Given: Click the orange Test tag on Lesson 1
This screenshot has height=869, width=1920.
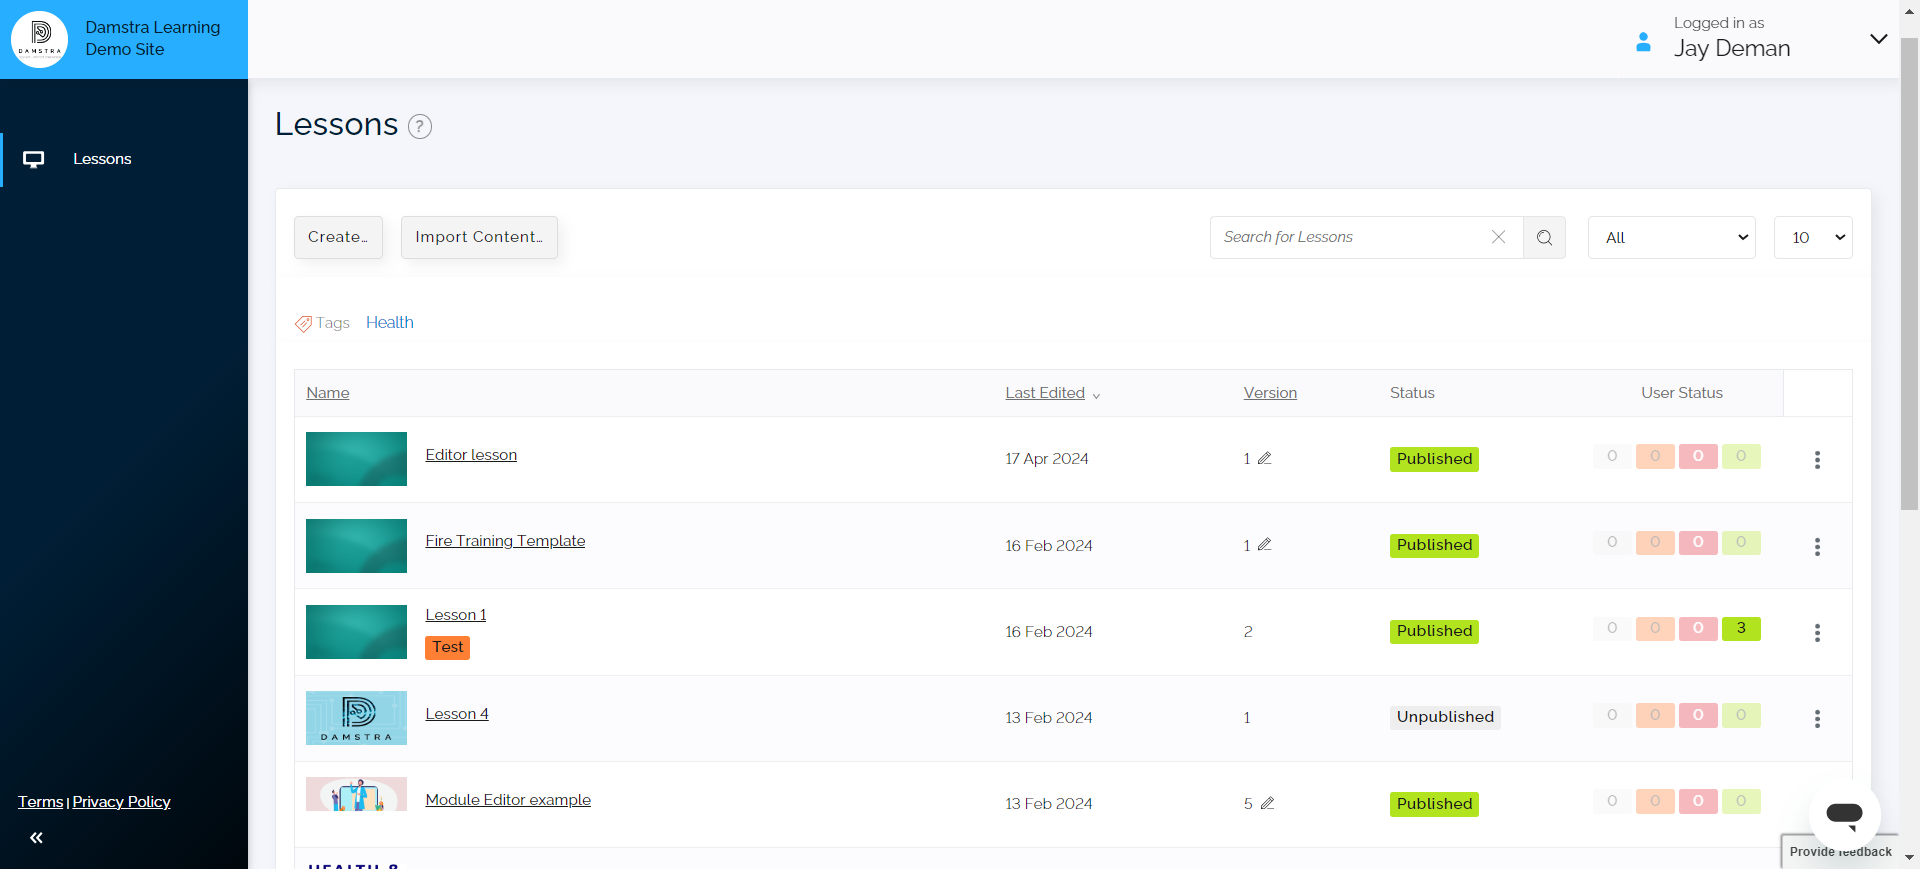Looking at the screenshot, I should (x=448, y=647).
